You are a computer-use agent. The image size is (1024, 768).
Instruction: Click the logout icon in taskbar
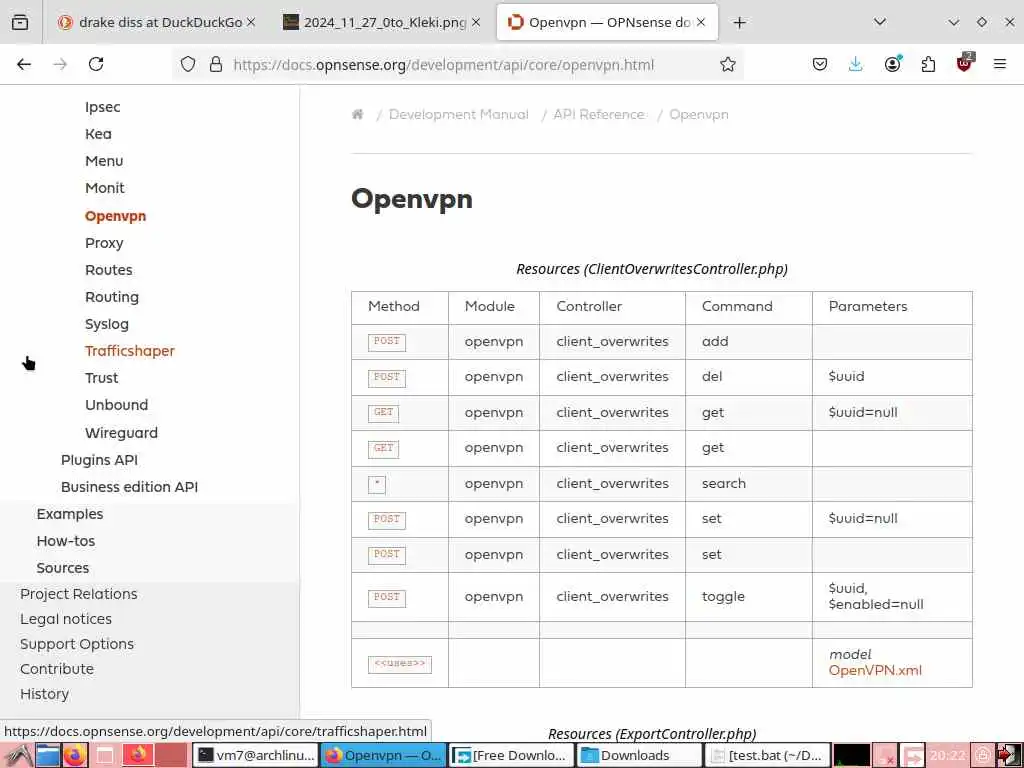pyautogui.click(x=1008, y=756)
